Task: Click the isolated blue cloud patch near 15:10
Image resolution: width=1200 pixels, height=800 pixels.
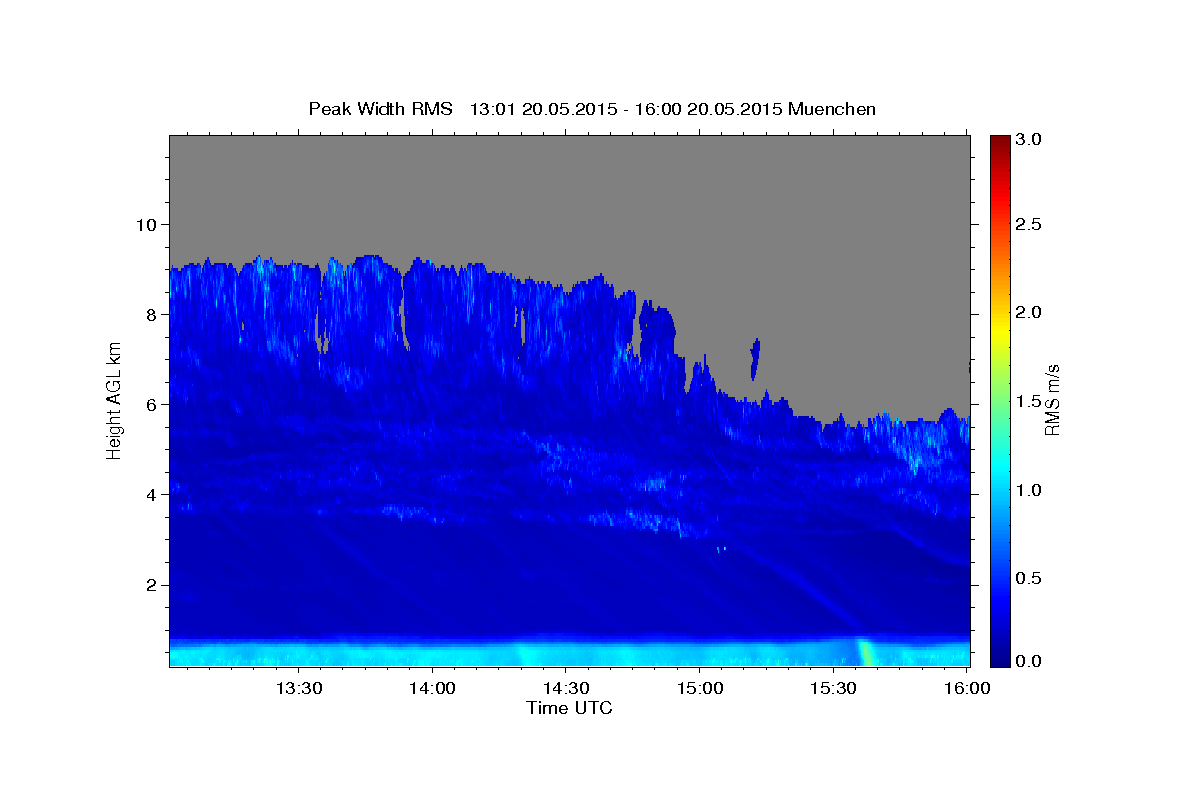Action: [x=755, y=359]
